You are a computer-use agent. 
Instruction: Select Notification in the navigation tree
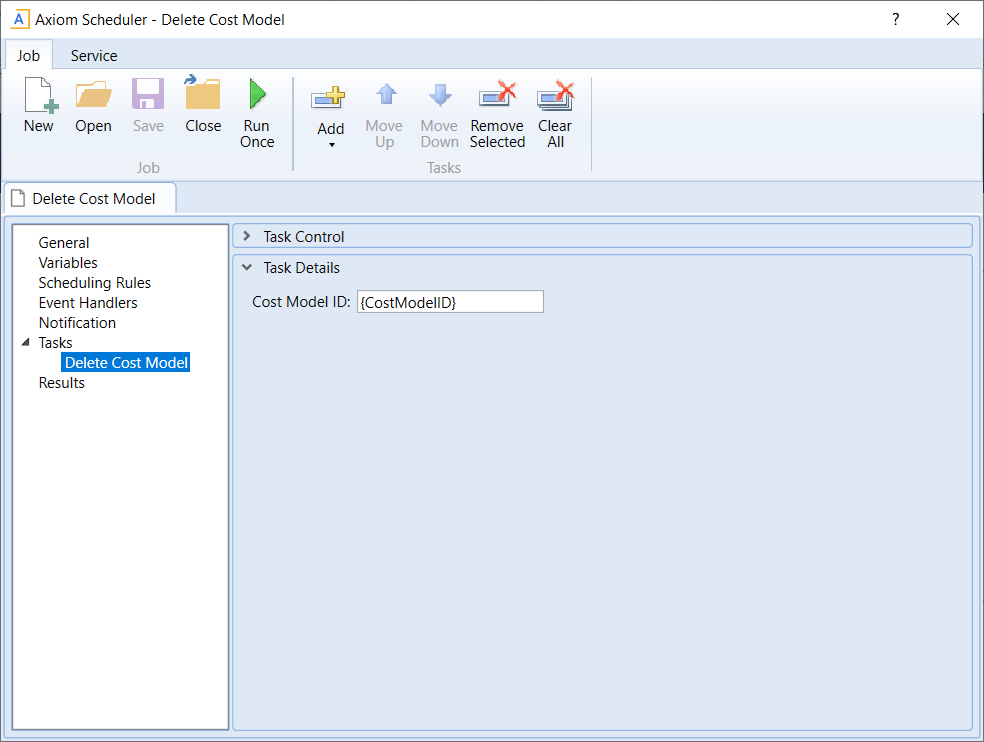pyautogui.click(x=77, y=323)
